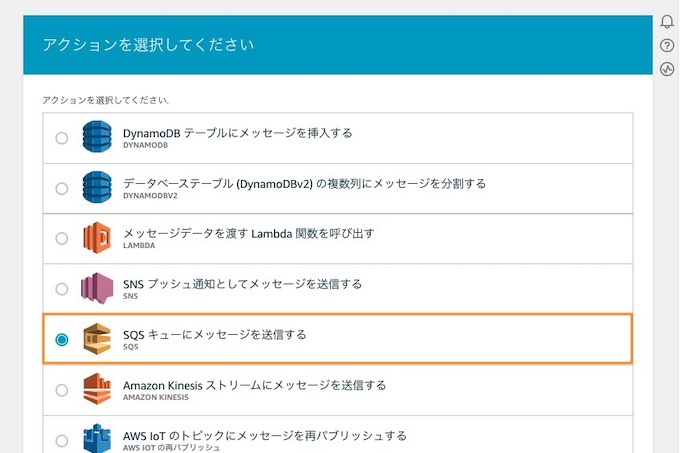Screen dimensions: 680x453
Task: Choose the AWS IoT republish radio button
Action: click(x=62, y=441)
